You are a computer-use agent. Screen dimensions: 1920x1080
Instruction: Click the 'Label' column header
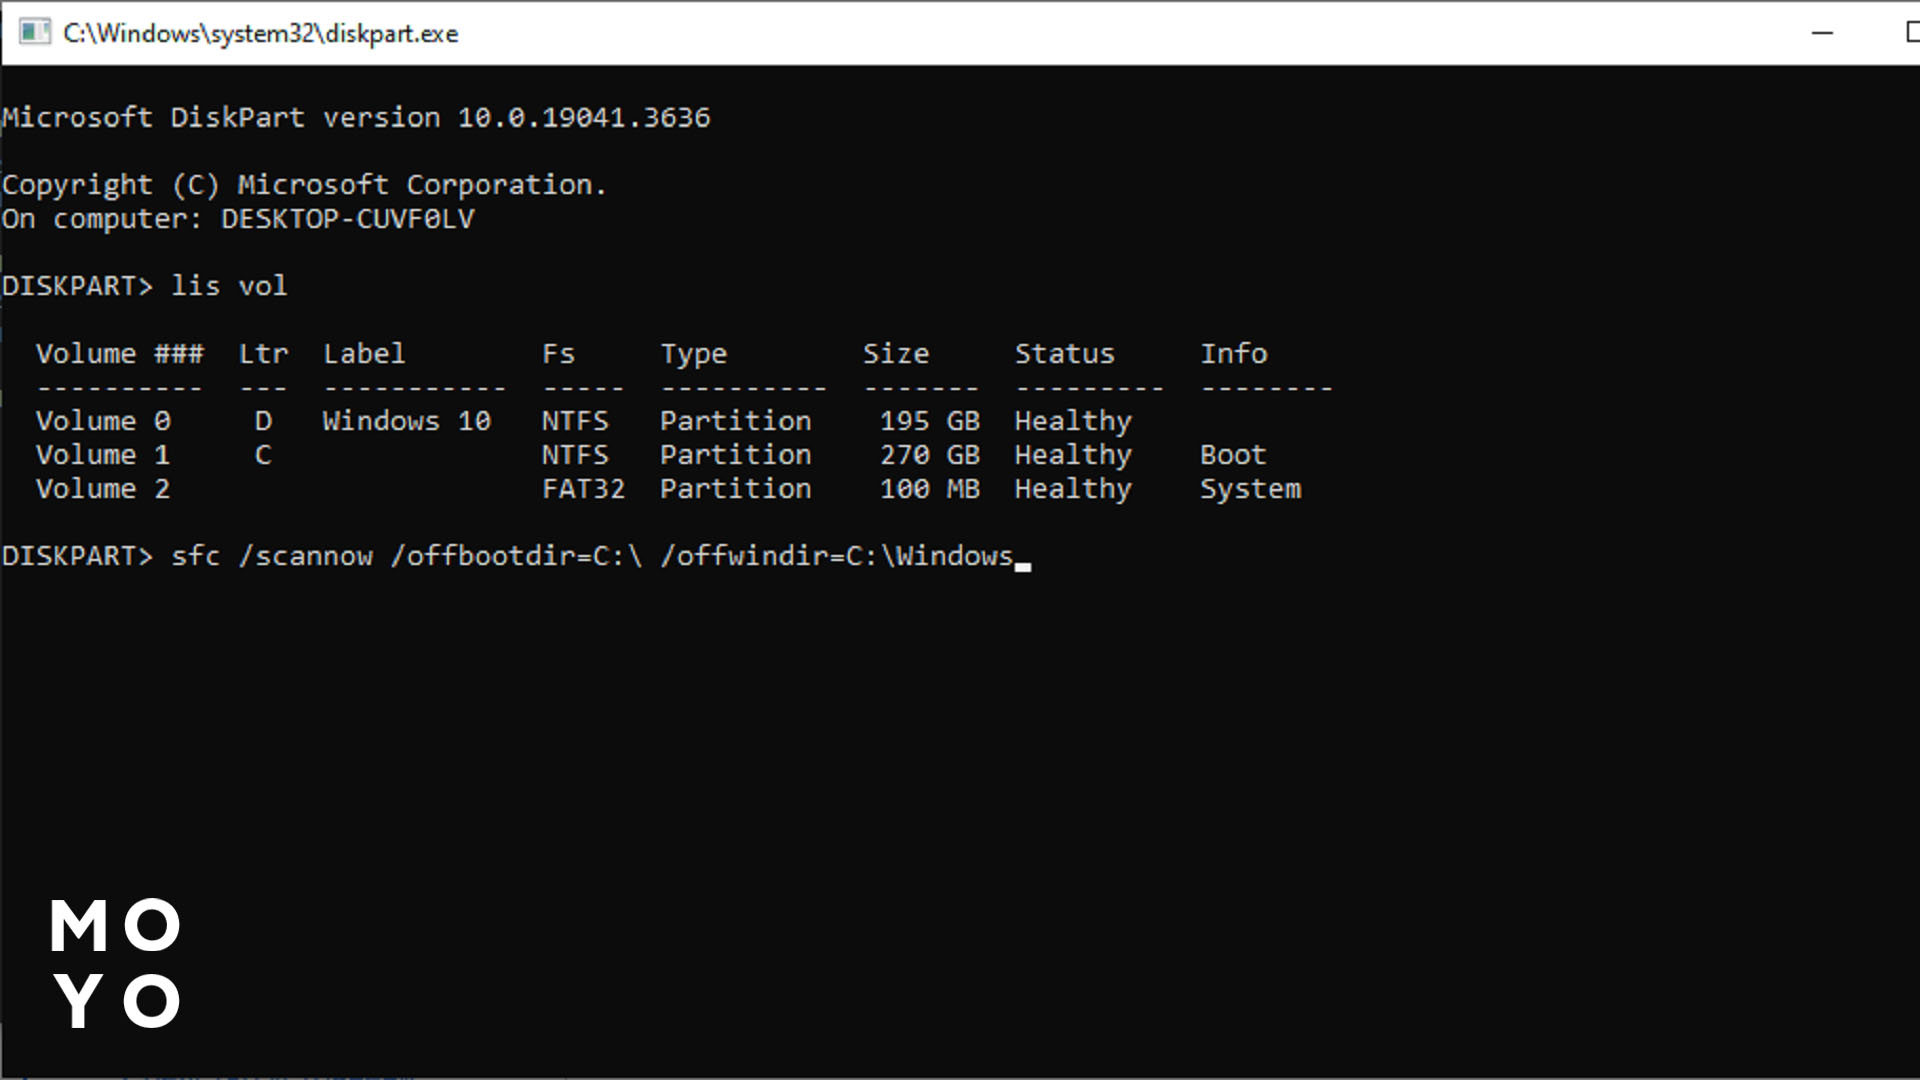[364, 354]
